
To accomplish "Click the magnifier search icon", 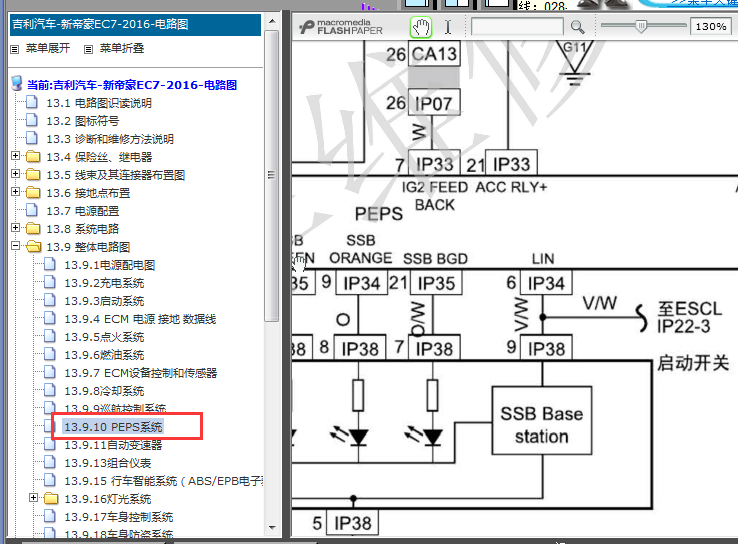I will click(578, 27).
